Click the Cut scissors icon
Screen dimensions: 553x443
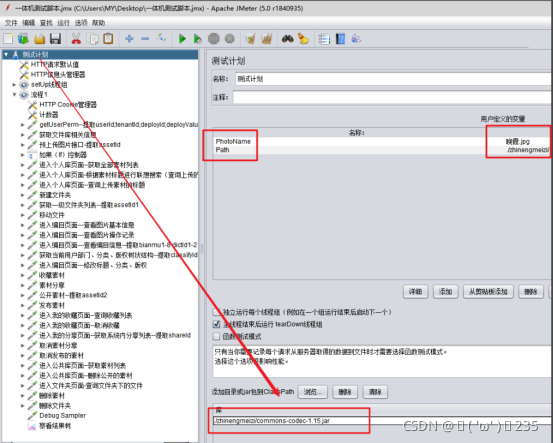pos(76,38)
